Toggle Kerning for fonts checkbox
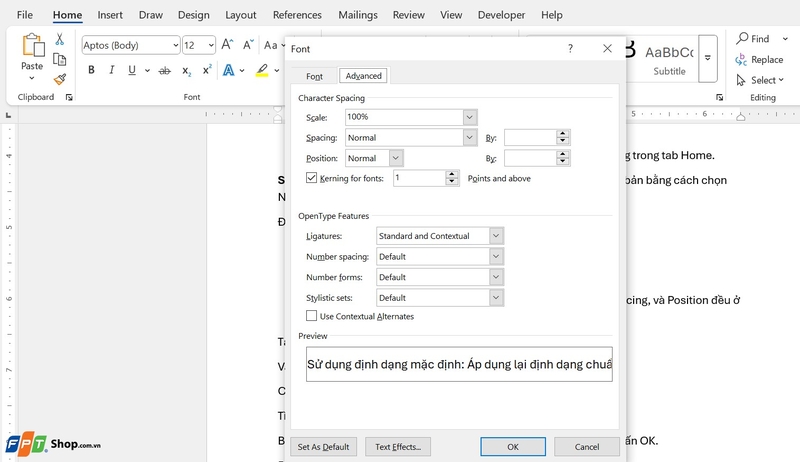Image resolution: width=800 pixels, height=462 pixels. click(311, 177)
